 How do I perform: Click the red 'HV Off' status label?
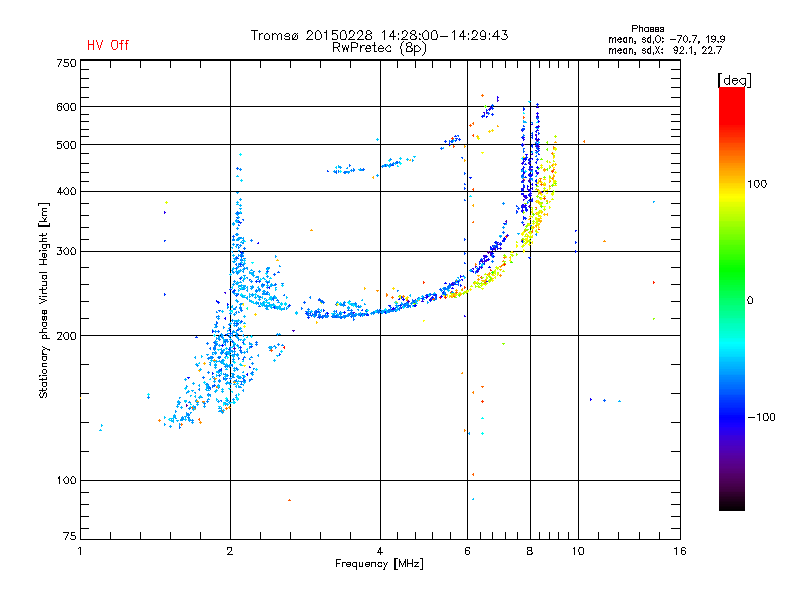point(108,45)
